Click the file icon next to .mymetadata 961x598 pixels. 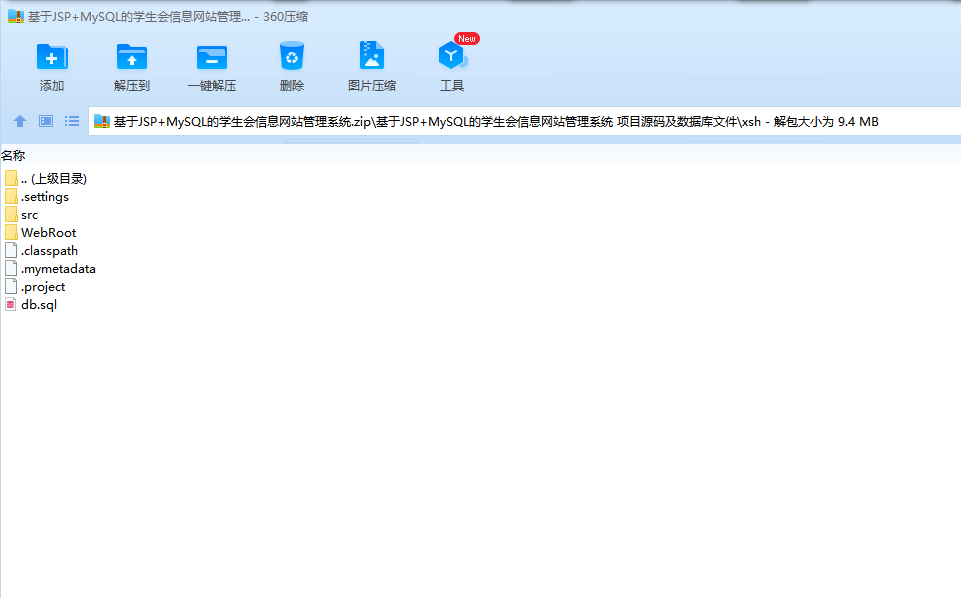point(11,268)
